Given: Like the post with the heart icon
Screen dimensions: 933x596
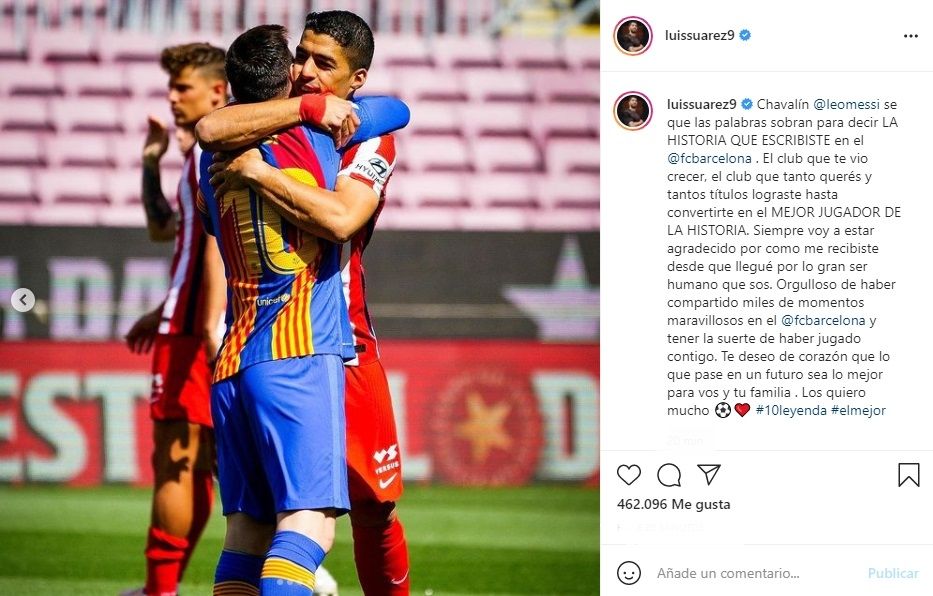Looking at the screenshot, I should tap(628, 475).
